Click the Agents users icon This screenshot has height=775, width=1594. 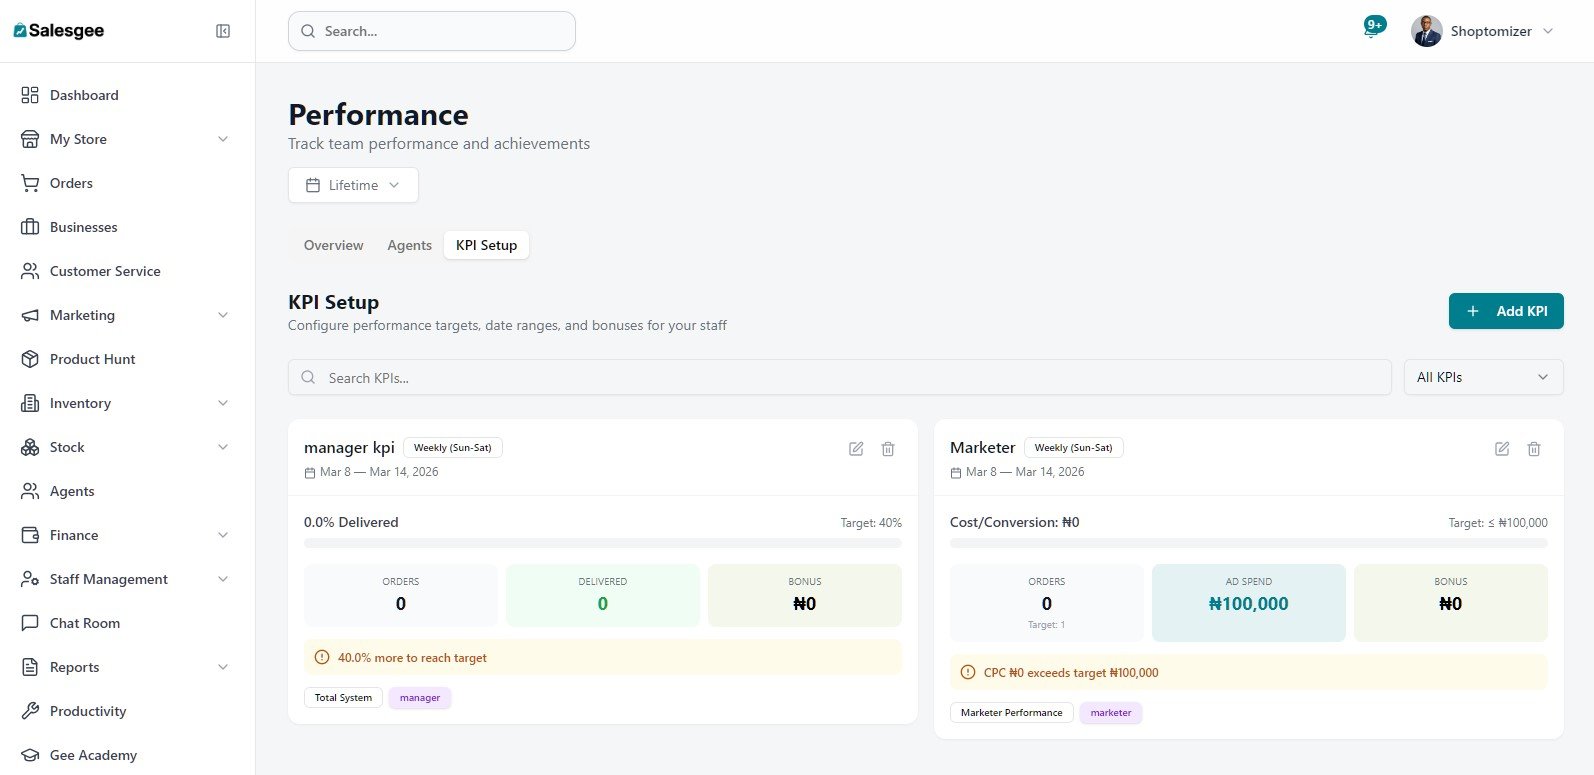click(30, 491)
